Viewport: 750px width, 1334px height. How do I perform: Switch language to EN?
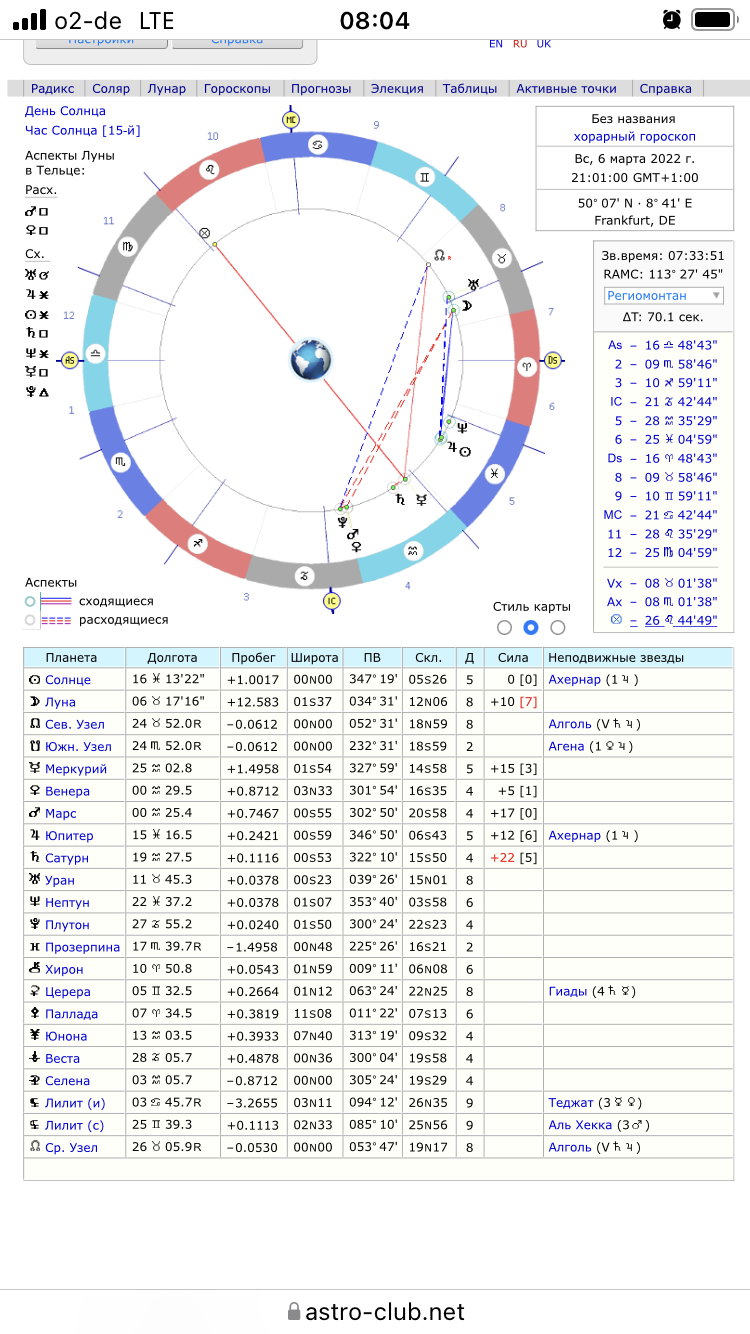click(x=496, y=43)
